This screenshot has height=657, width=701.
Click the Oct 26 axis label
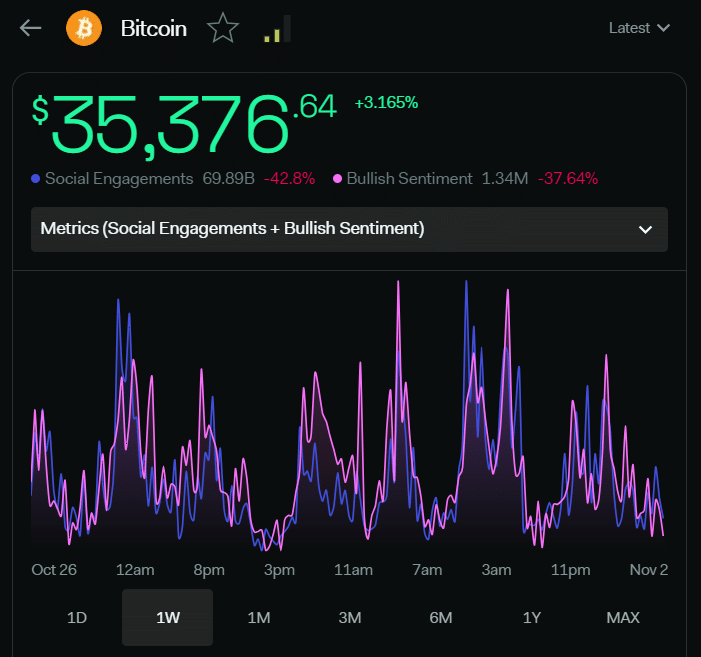pyautogui.click(x=54, y=570)
